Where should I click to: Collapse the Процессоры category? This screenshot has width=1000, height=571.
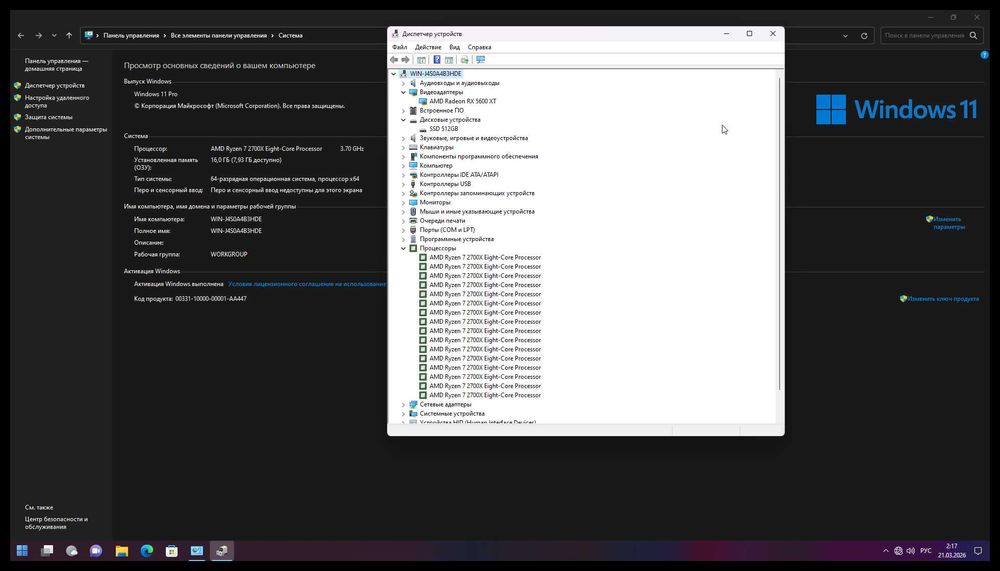pos(403,248)
